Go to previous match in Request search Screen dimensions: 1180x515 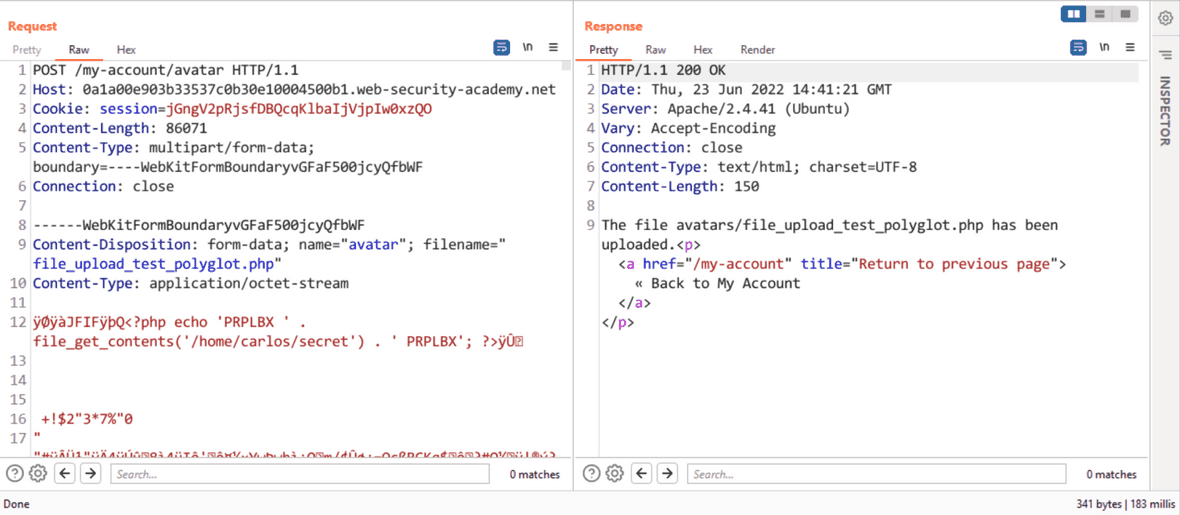(x=65, y=473)
